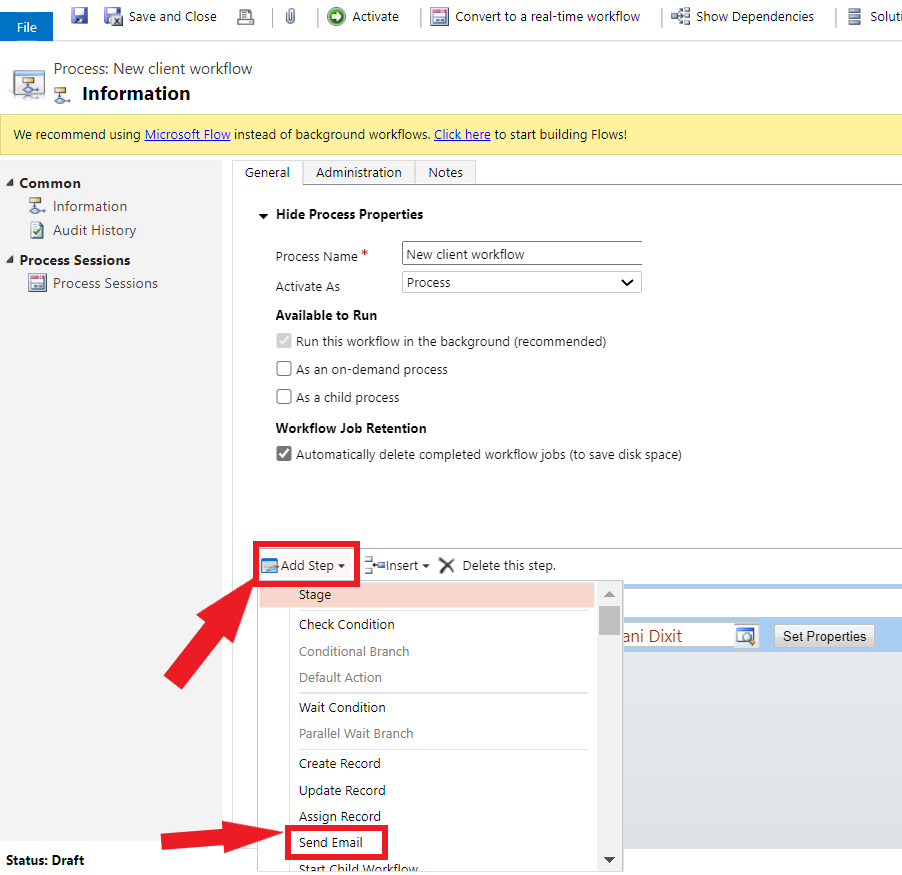
Task: Uncheck Automatically delete completed workflow jobs
Action: click(x=284, y=454)
